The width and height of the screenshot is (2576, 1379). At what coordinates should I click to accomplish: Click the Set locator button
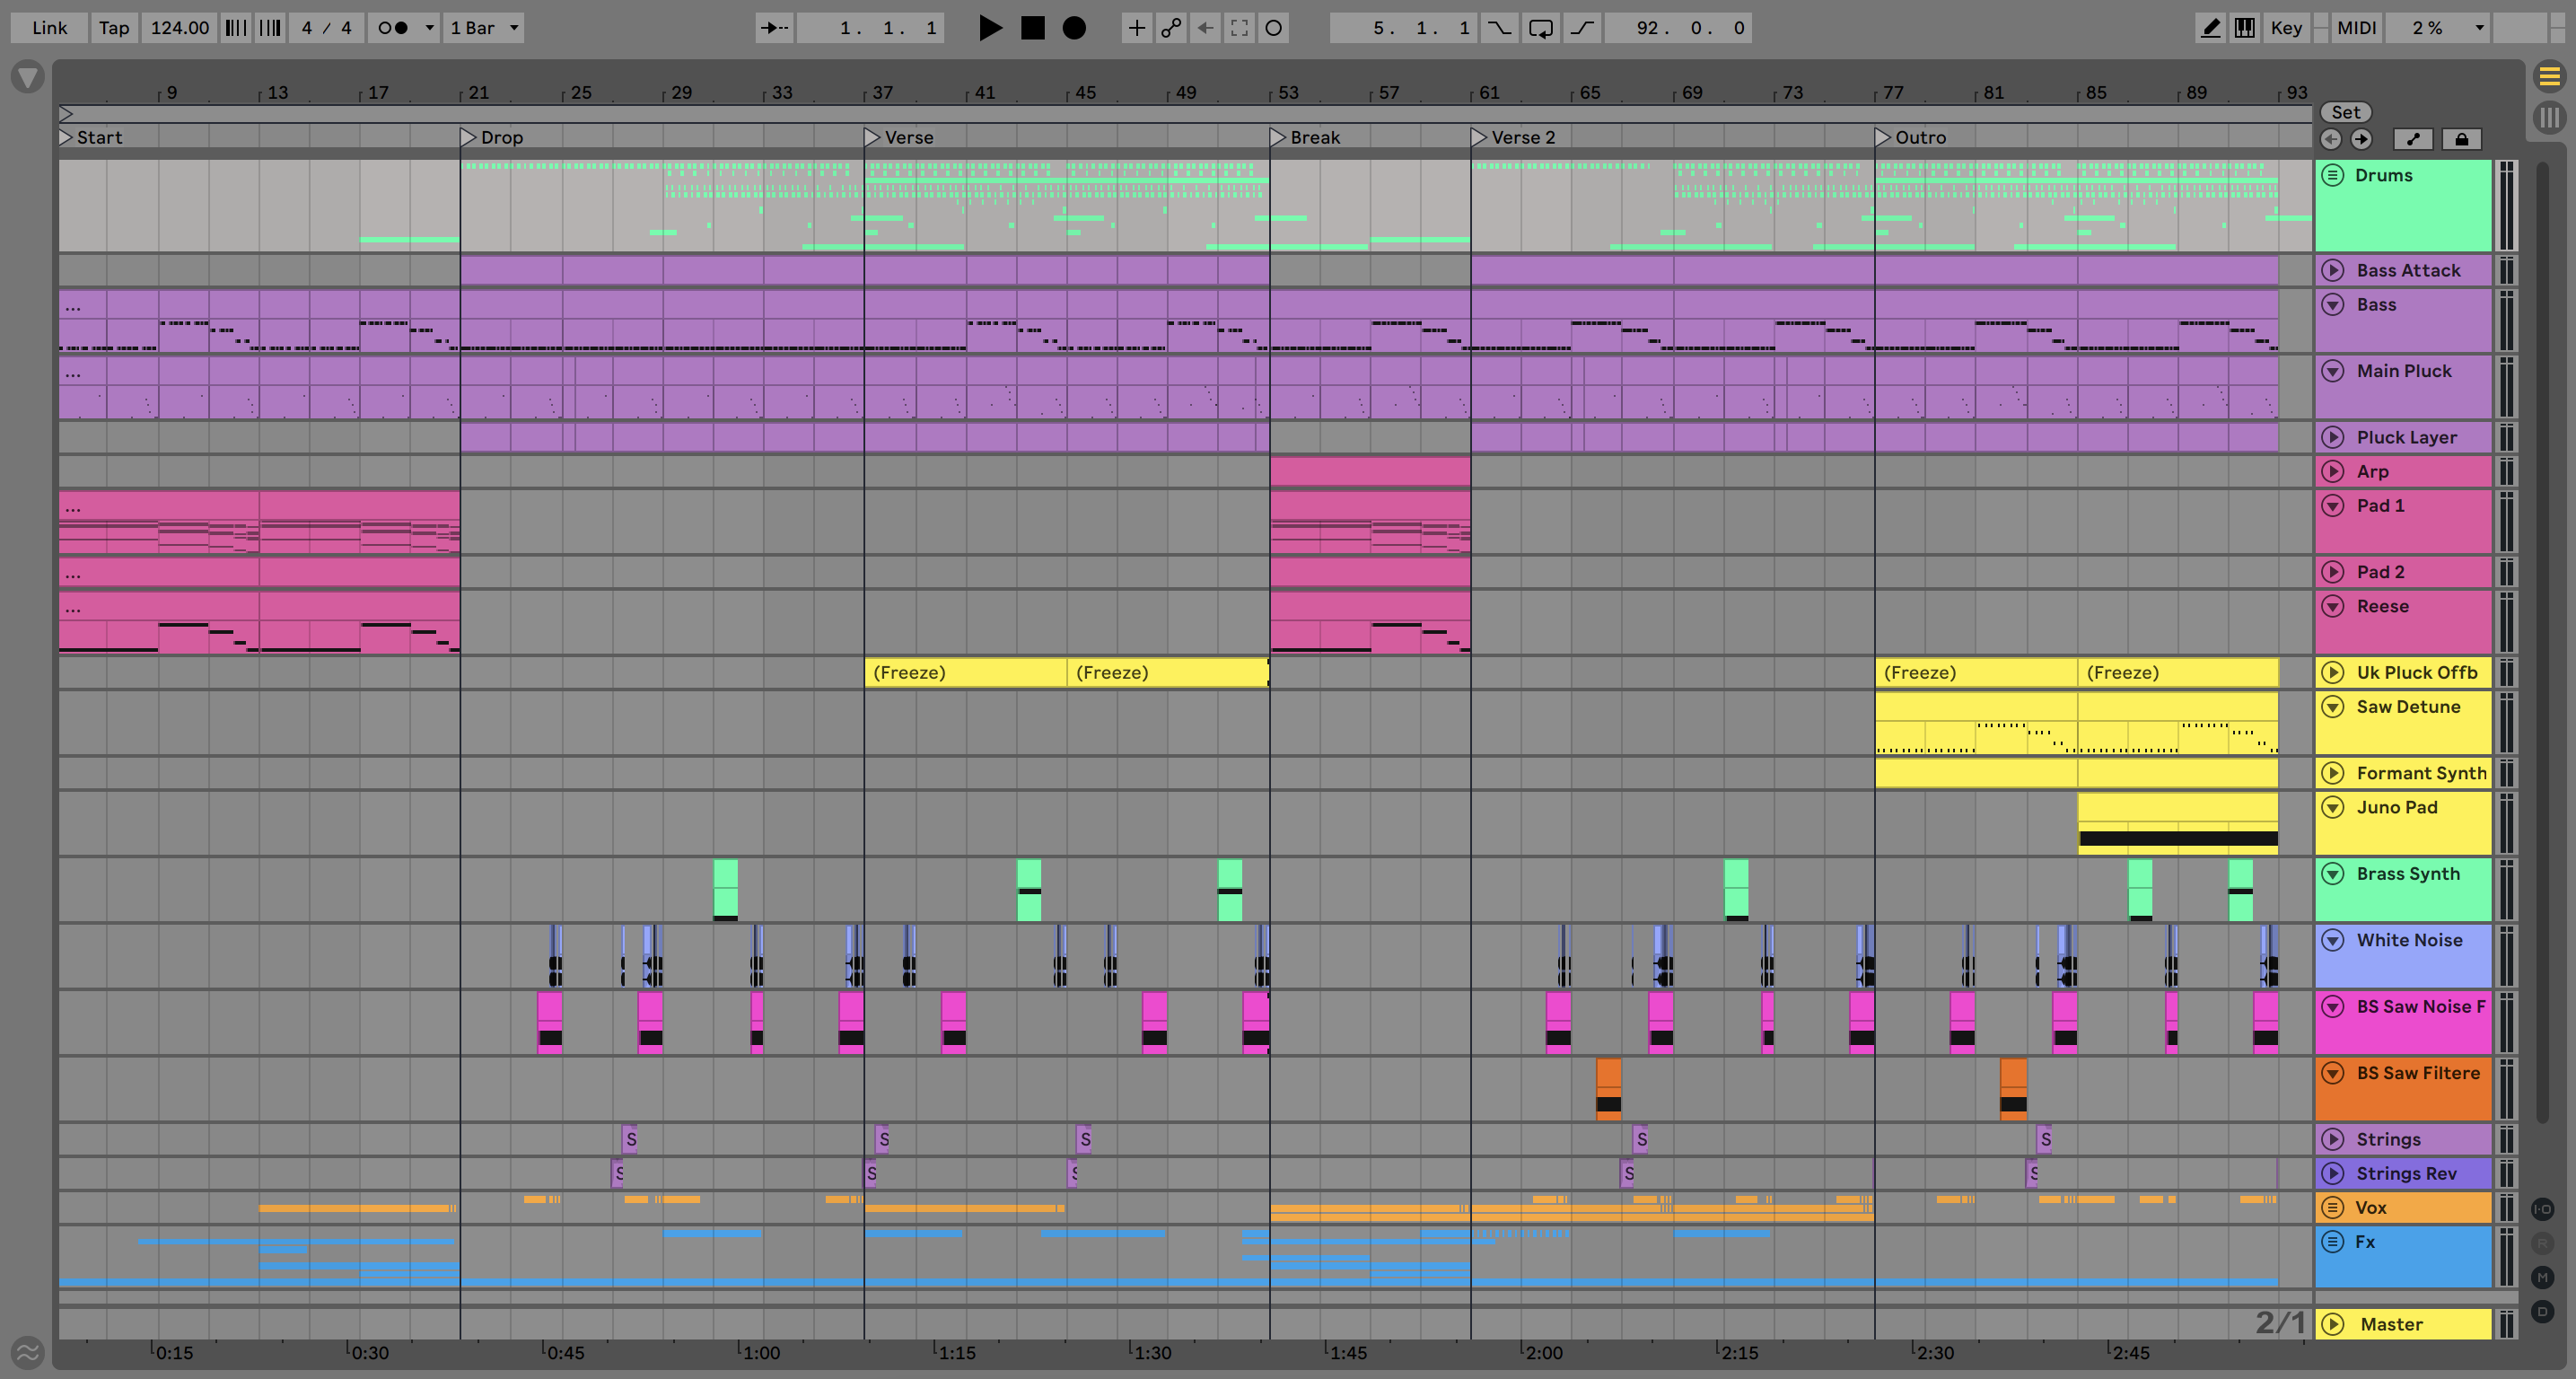(x=2345, y=112)
